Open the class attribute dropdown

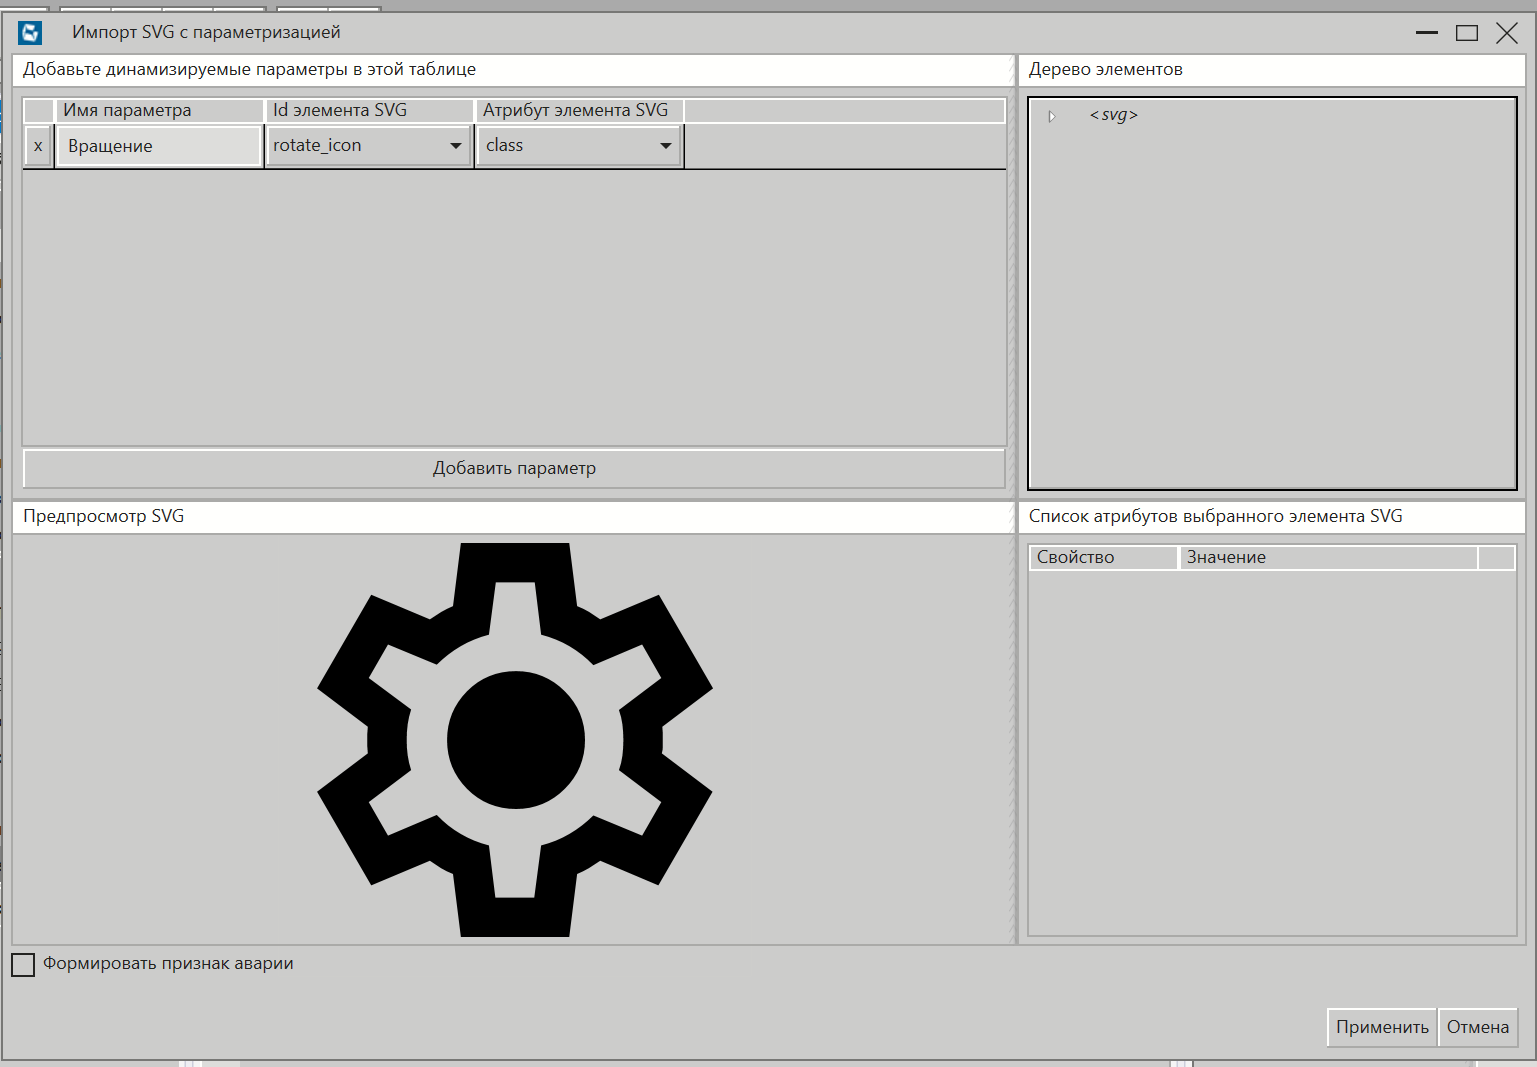[x=666, y=146]
